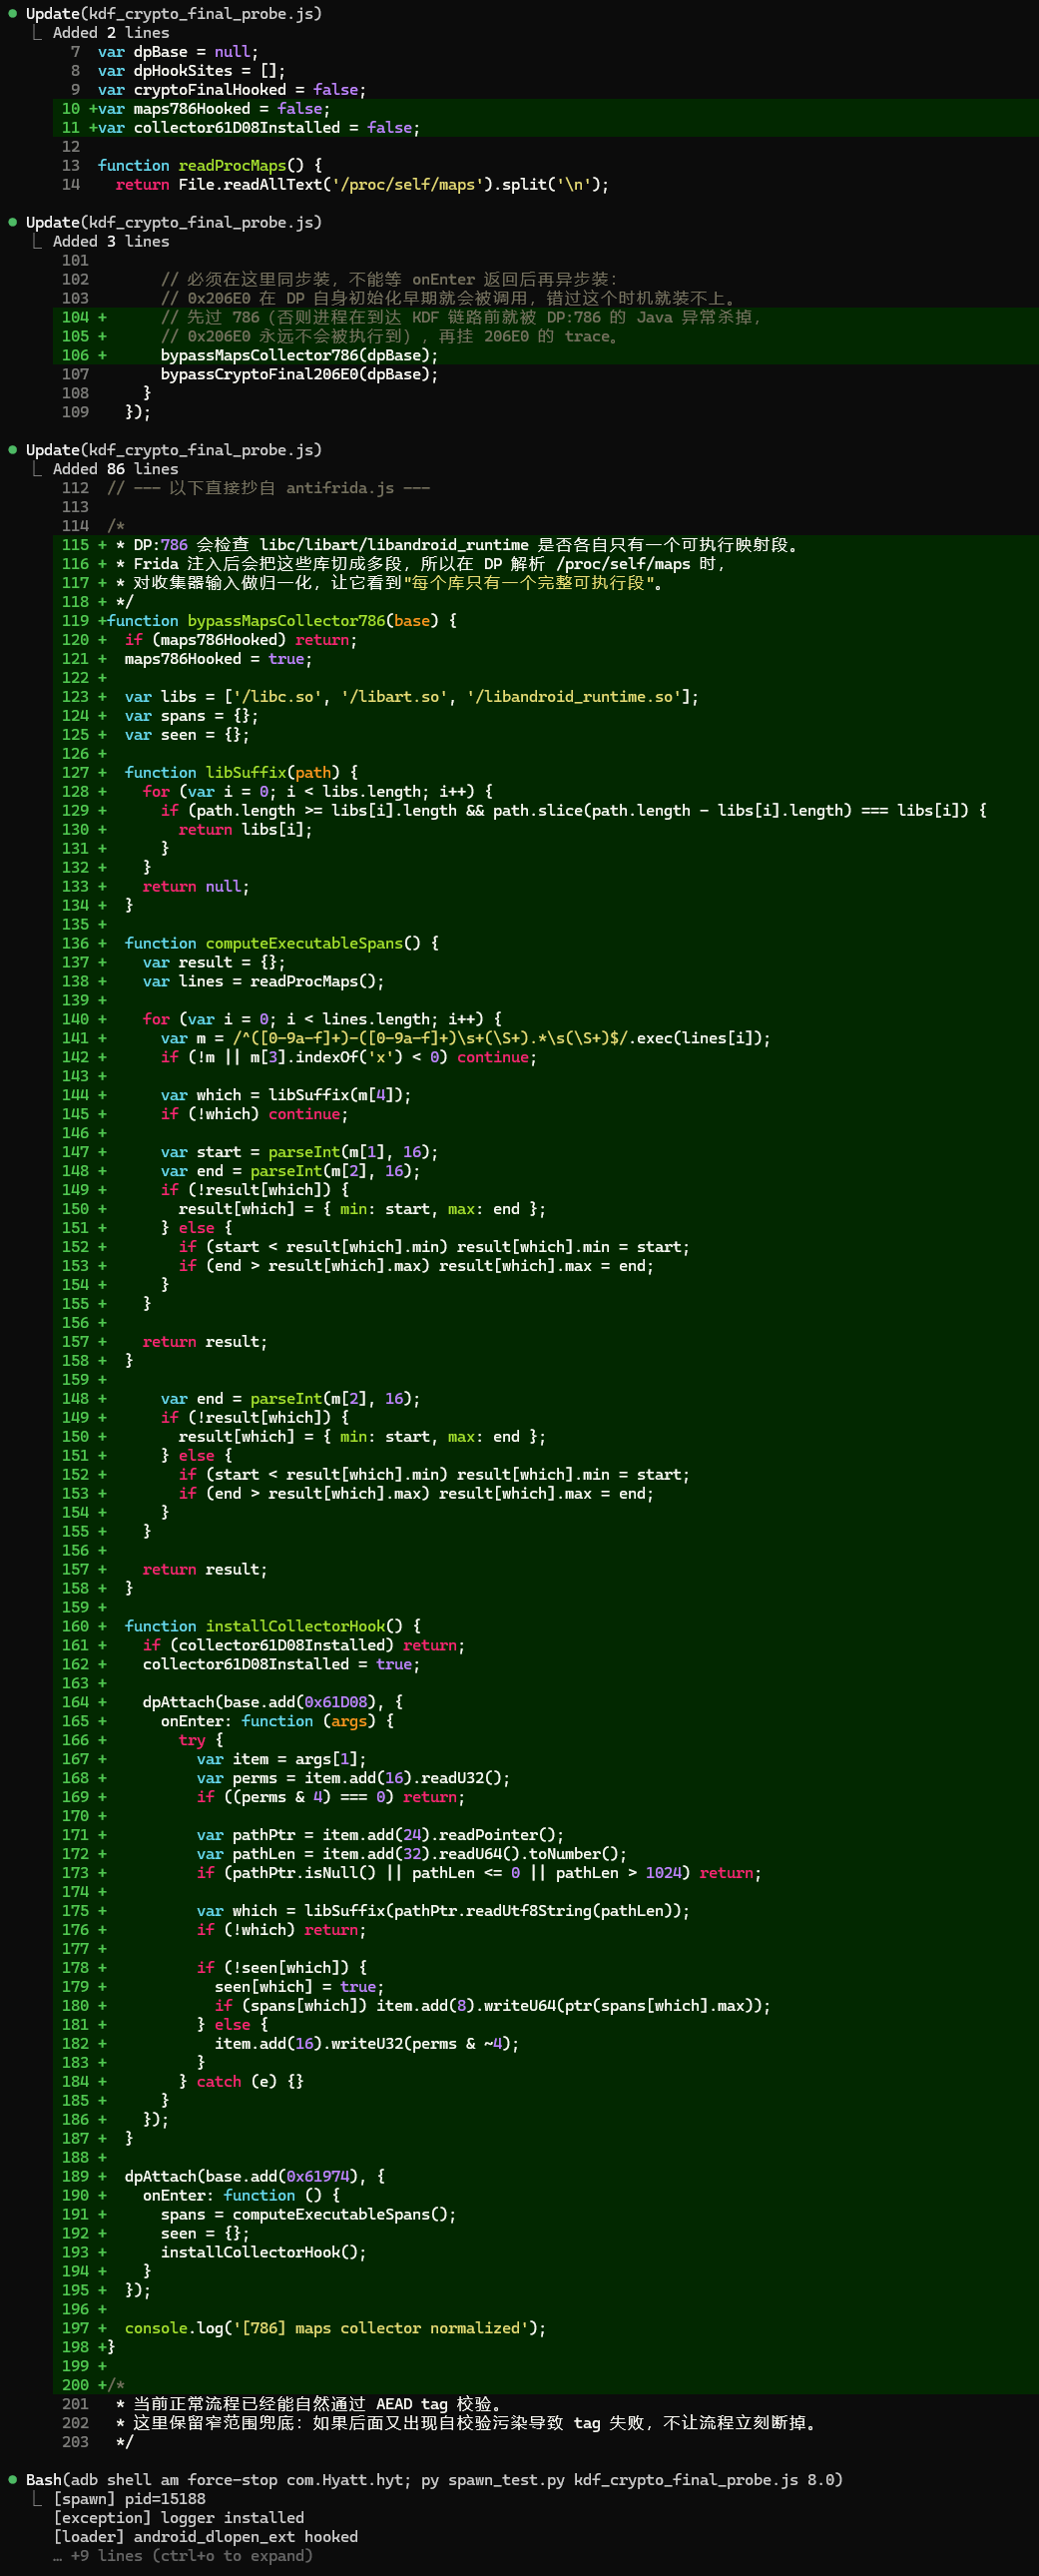Click the plus marker on line 10
Screen dimensions: 1039x2576
[93, 109]
